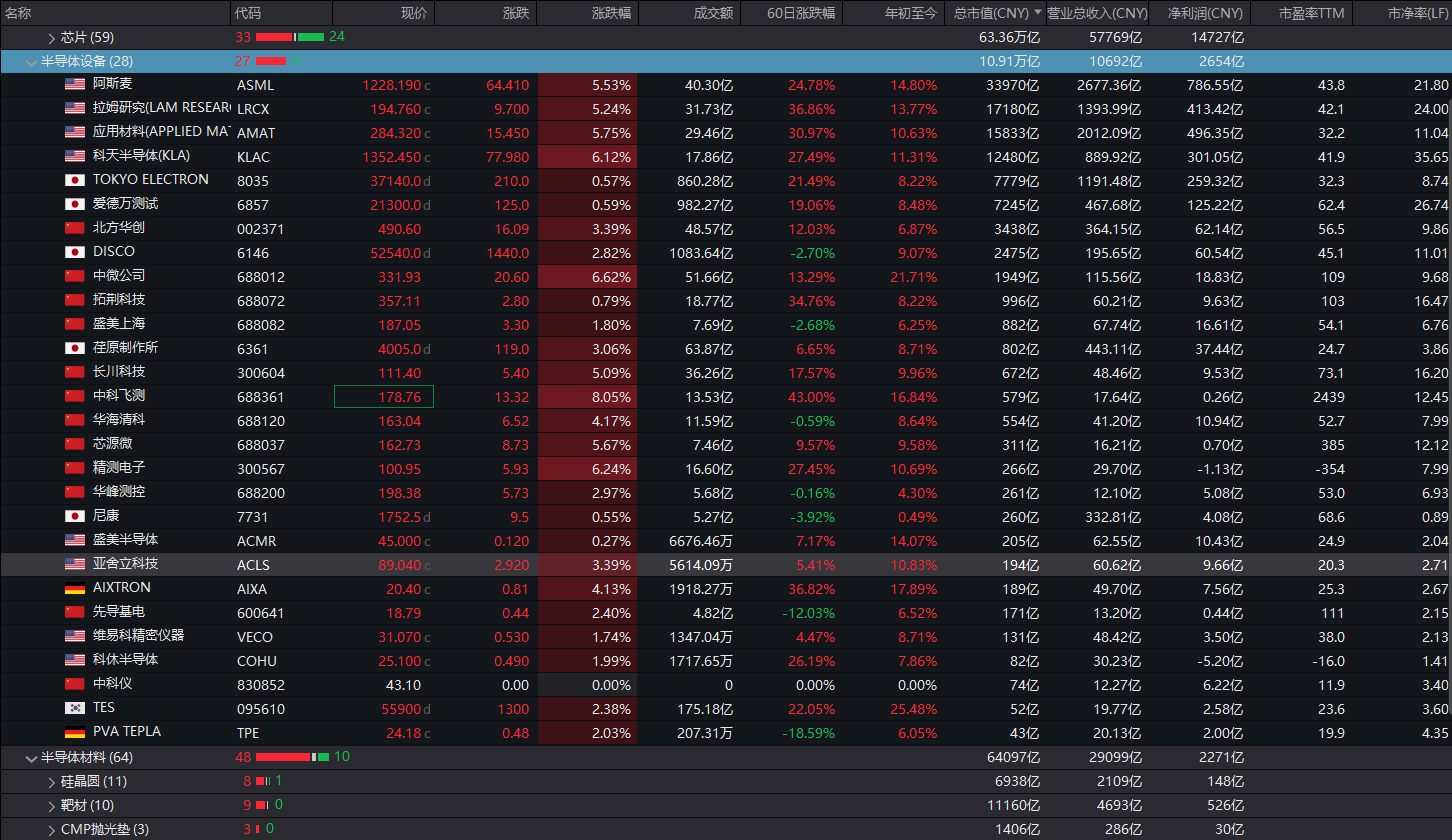The width and height of the screenshot is (1452, 840).
Task: Click the South Korea flag icon beside TES
Action: click(75, 708)
